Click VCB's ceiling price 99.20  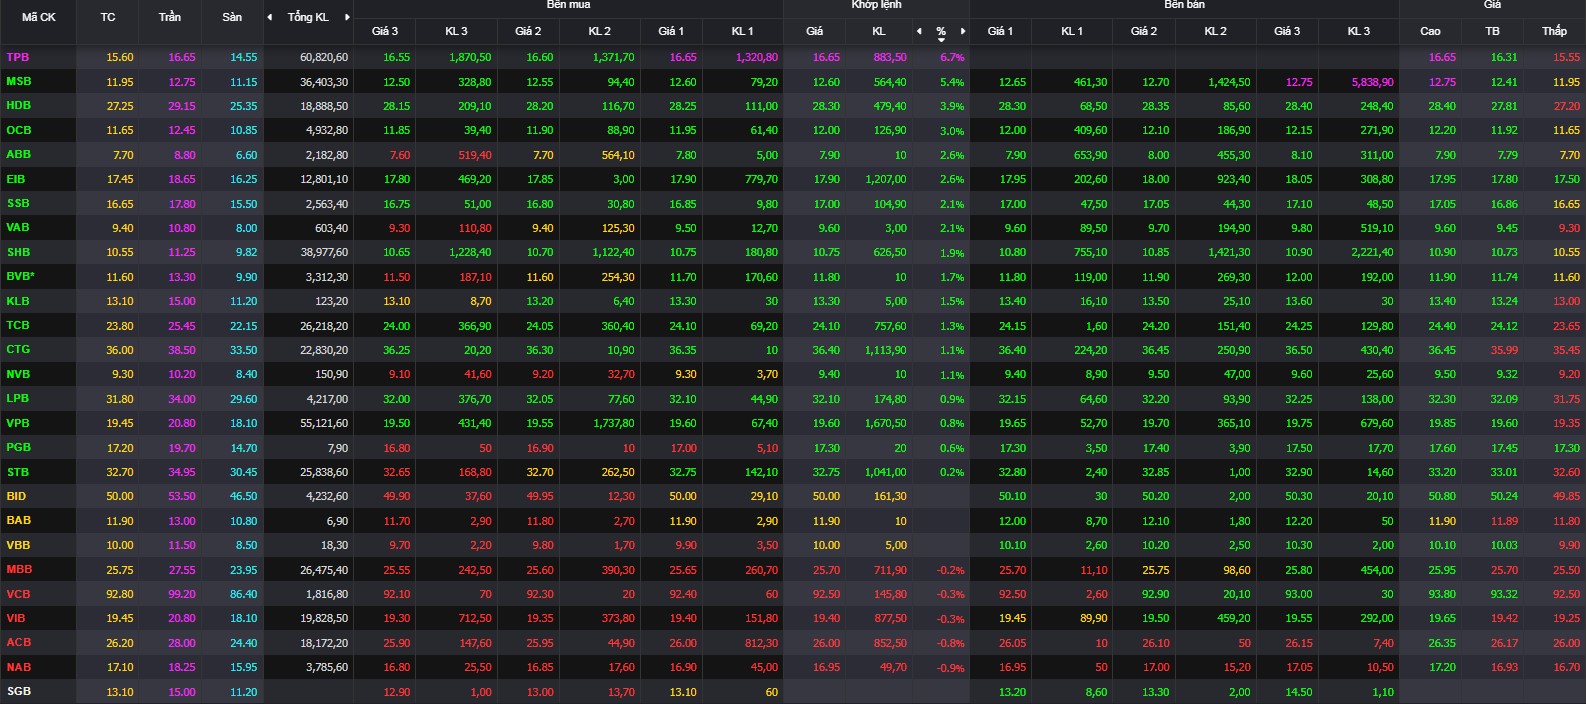click(182, 594)
